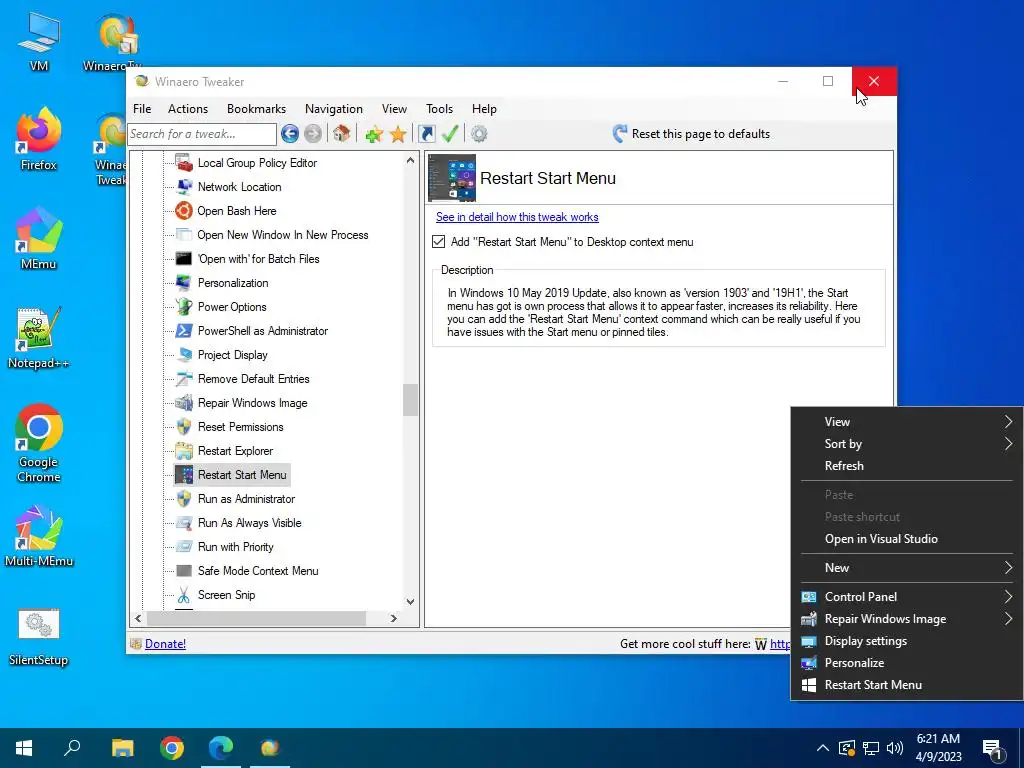Open settings via gray gear toolbar icon
The height and width of the screenshot is (768, 1024).
(x=479, y=134)
